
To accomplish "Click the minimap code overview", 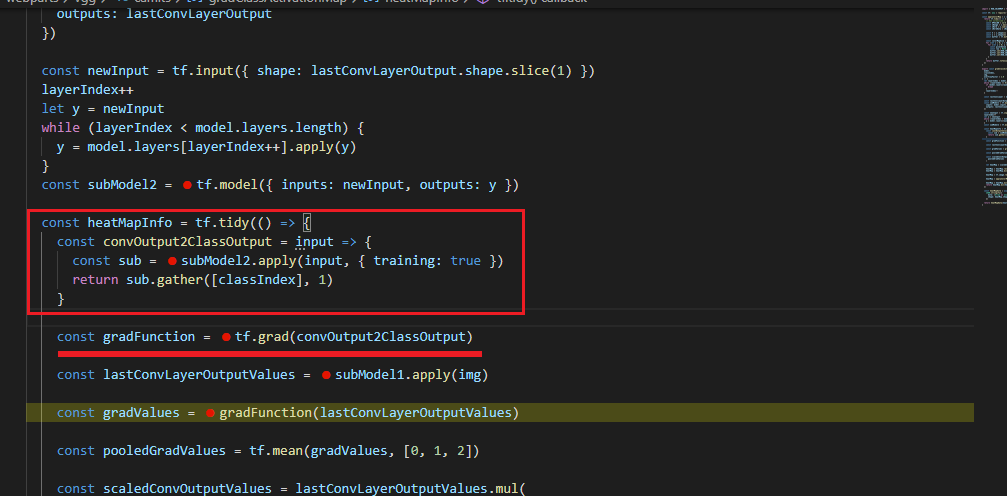I will click(992, 106).
